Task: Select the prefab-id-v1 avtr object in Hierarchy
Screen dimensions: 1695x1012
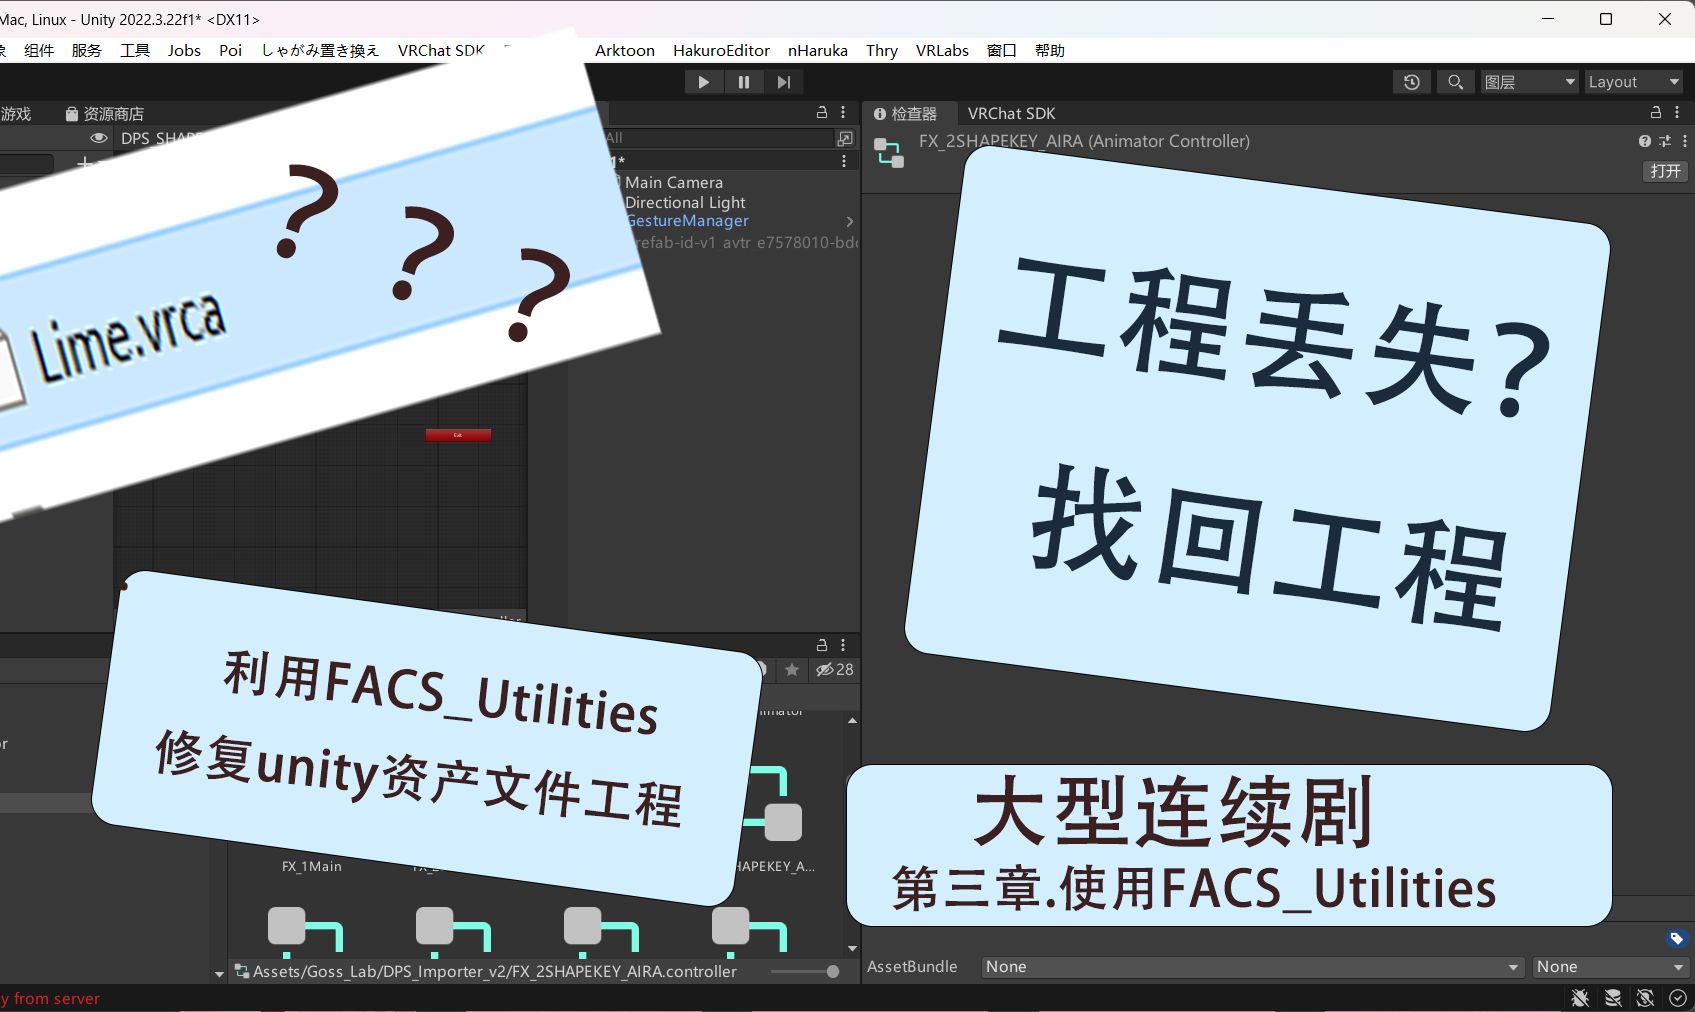Action: pos(746,242)
